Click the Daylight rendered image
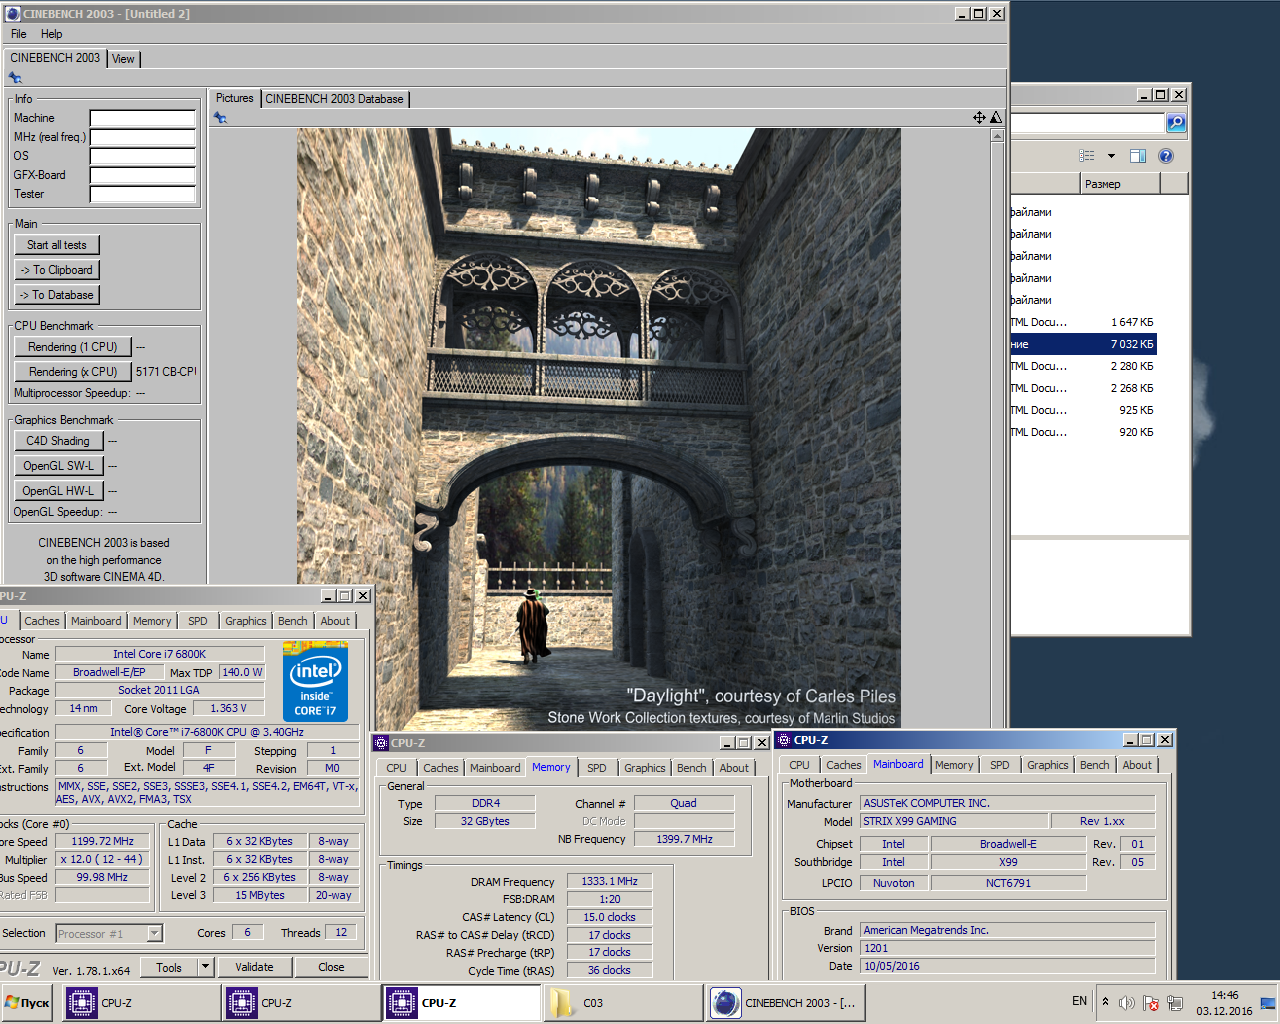This screenshot has width=1280, height=1024. point(598,428)
